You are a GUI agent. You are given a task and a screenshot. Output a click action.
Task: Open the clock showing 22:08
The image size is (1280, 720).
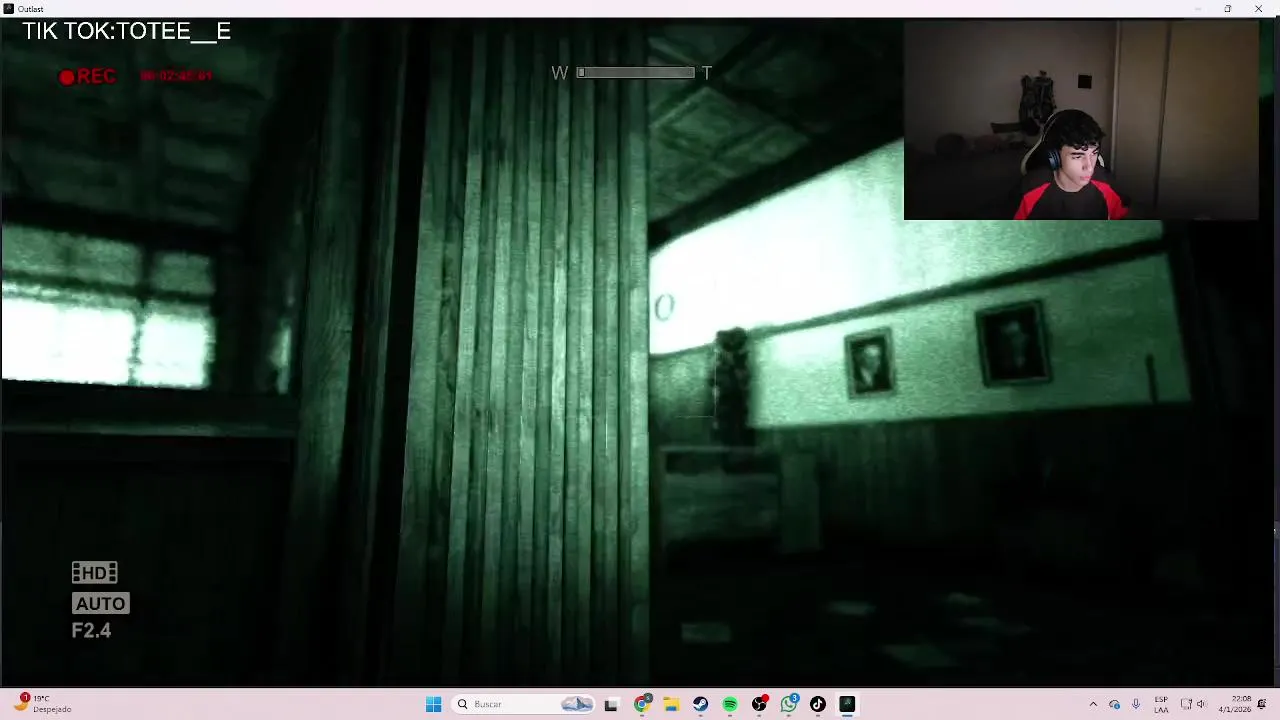1235,704
